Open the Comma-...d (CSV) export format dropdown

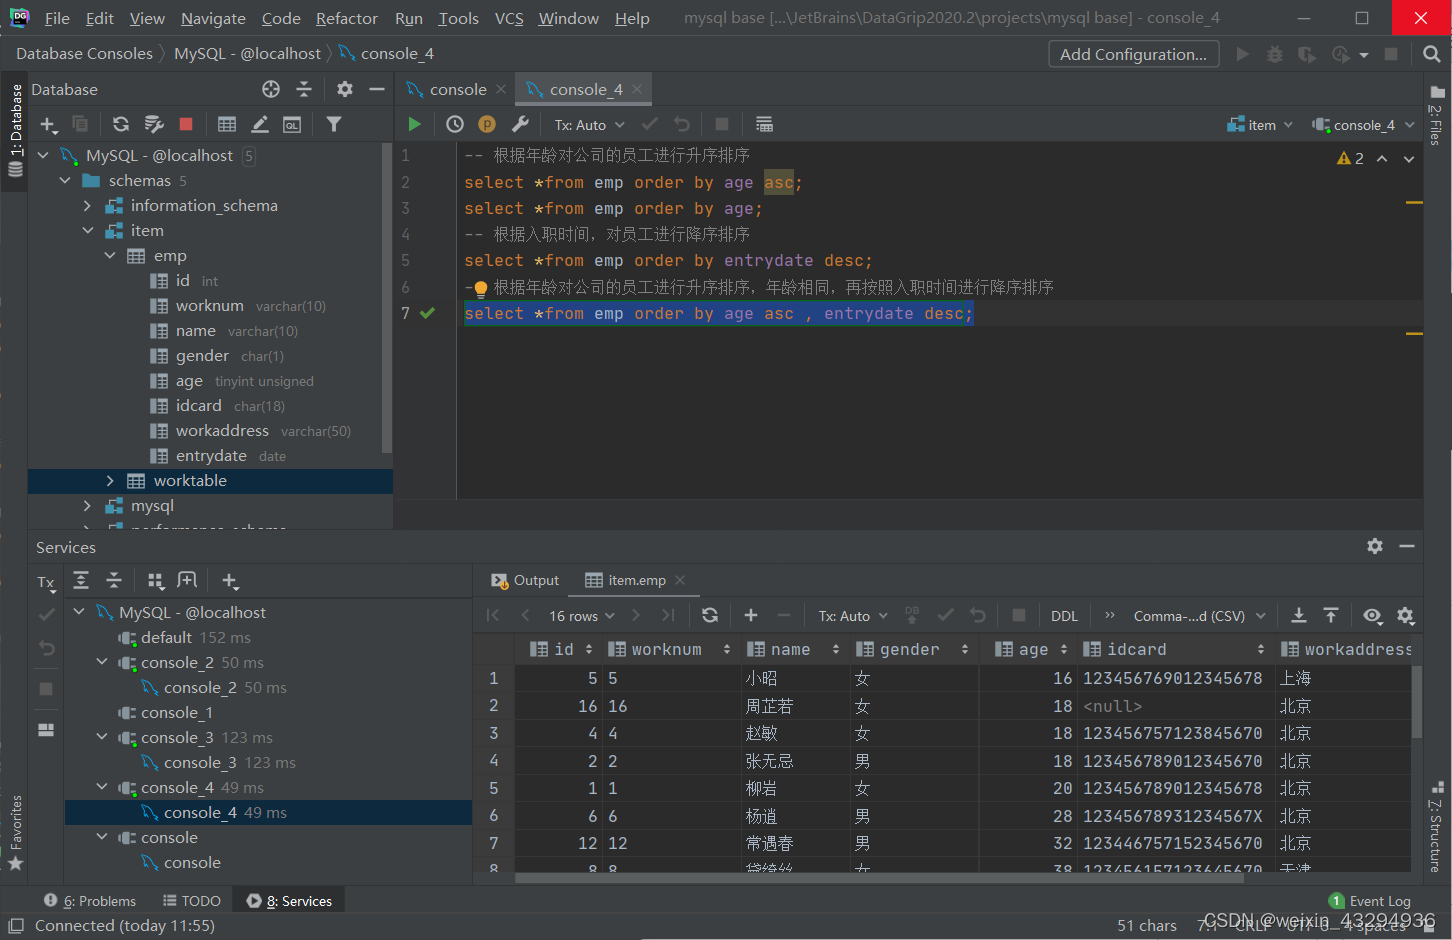pos(1199,616)
